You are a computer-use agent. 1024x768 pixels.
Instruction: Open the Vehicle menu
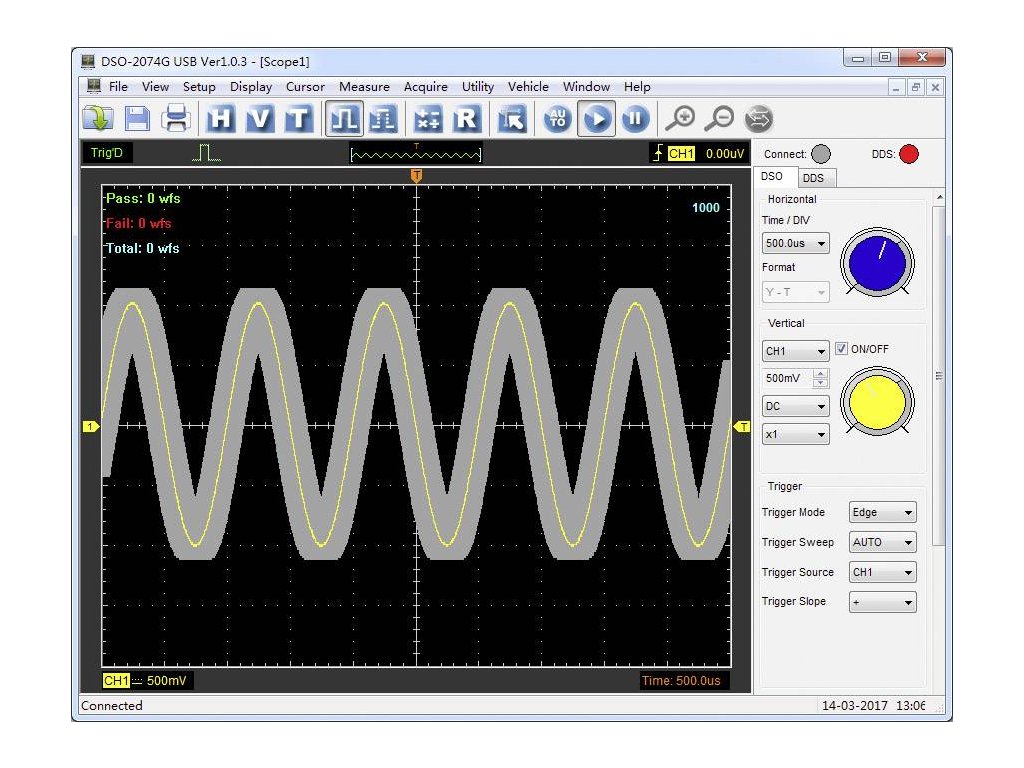tap(528, 87)
